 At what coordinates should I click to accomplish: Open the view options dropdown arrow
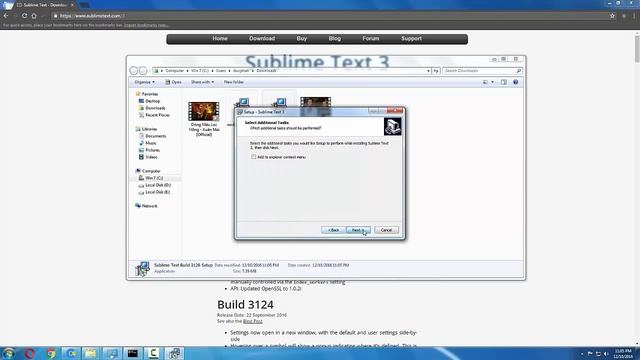pyautogui.click(x=492, y=82)
